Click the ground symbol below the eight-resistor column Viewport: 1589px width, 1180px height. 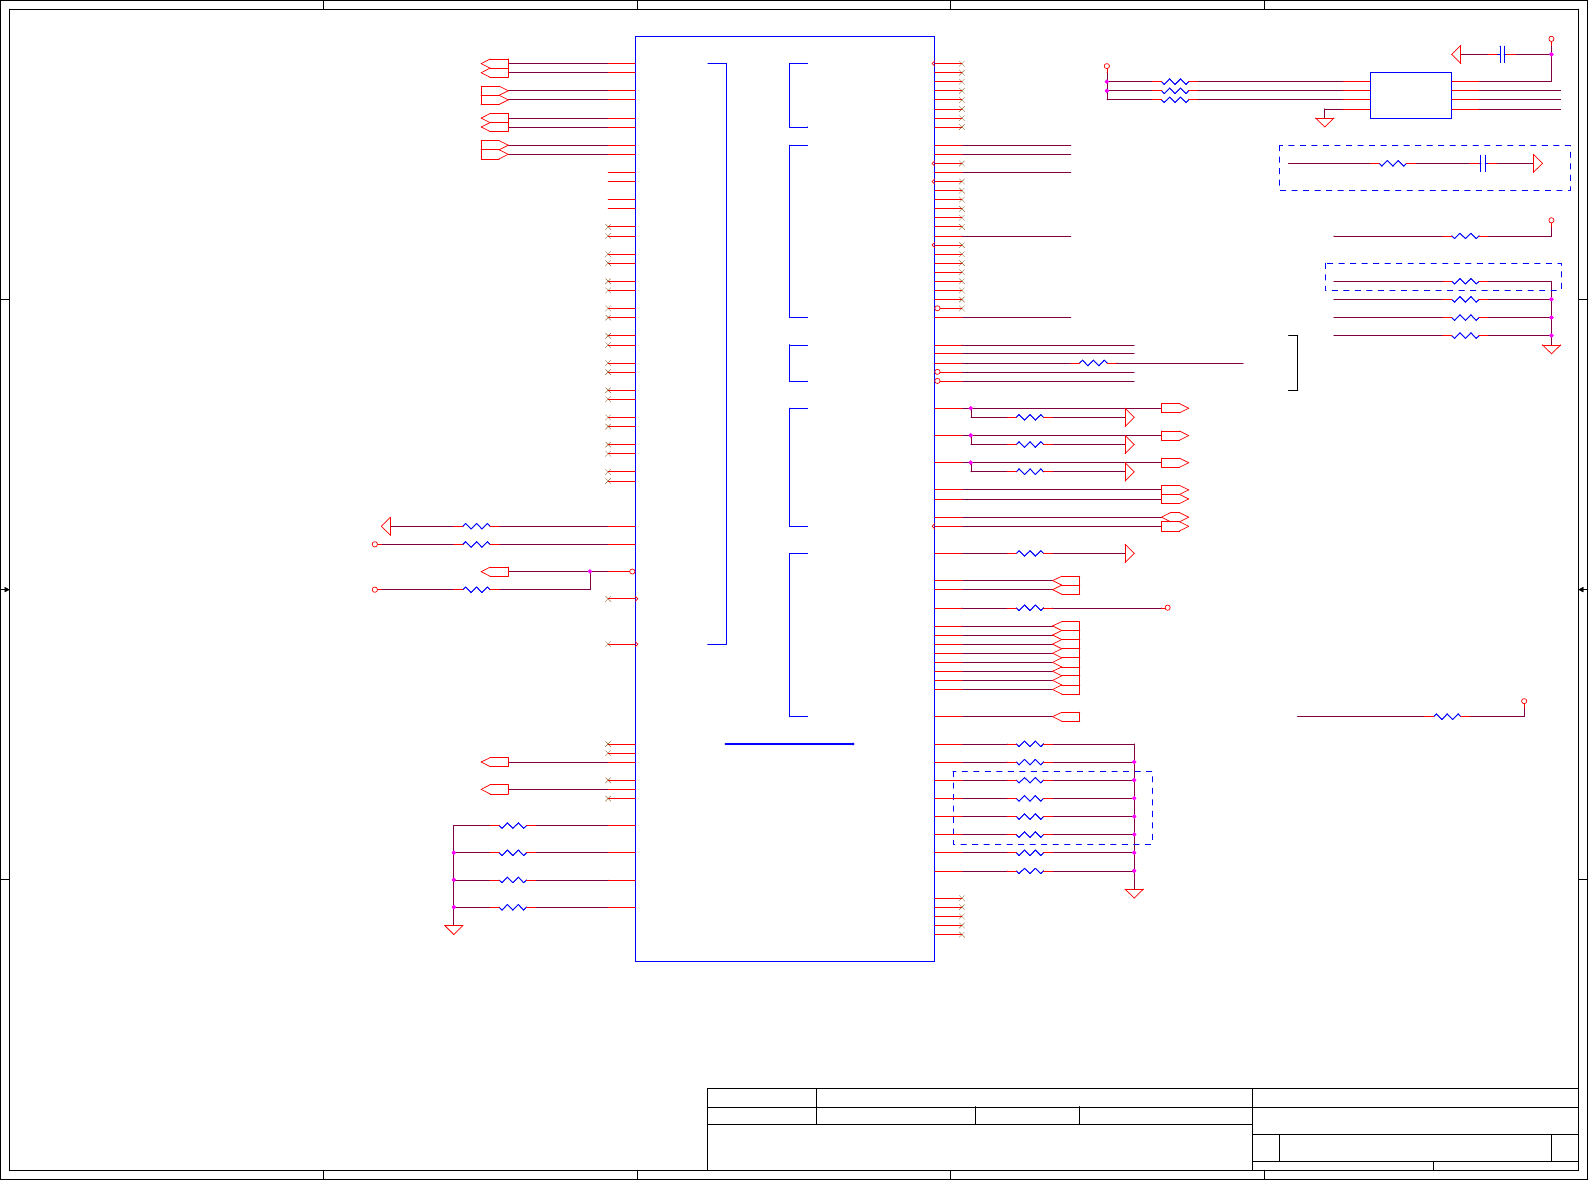pos(1134,894)
